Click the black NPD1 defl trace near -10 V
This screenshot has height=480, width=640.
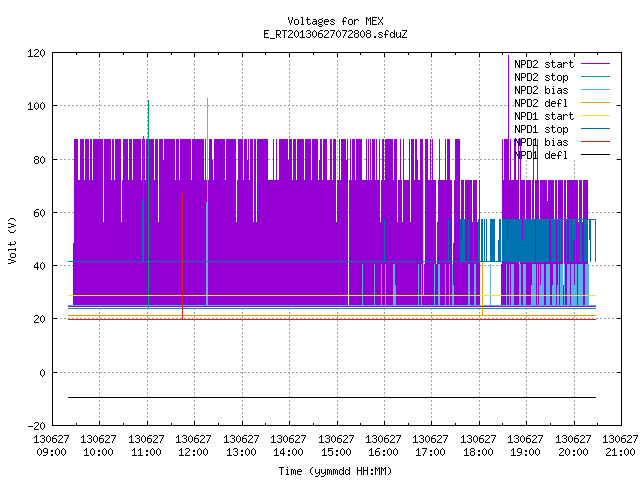coord(332,397)
